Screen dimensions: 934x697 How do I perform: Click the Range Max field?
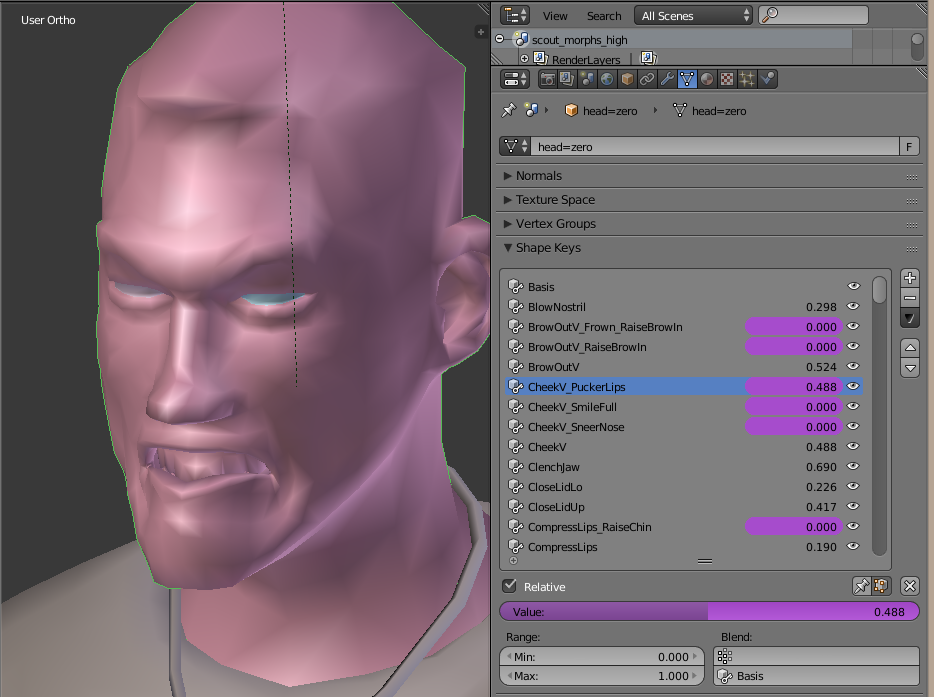tap(602, 676)
